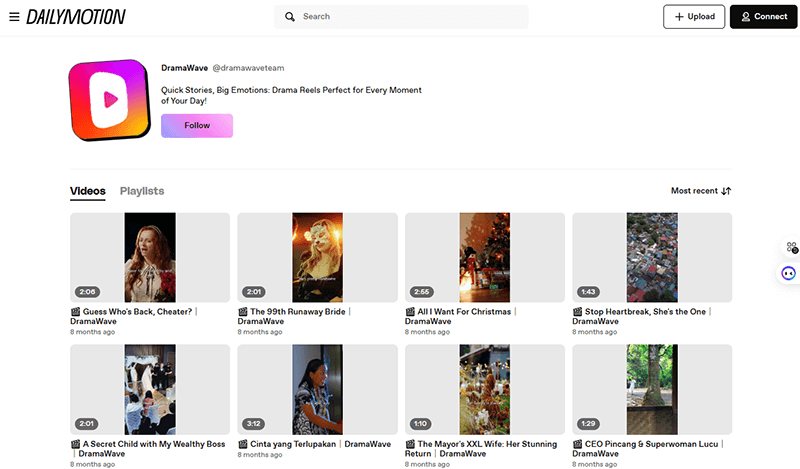Click the clapperboard icon beside The 99th Runaway Bride
The width and height of the screenshot is (800, 469).
(243, 312)
